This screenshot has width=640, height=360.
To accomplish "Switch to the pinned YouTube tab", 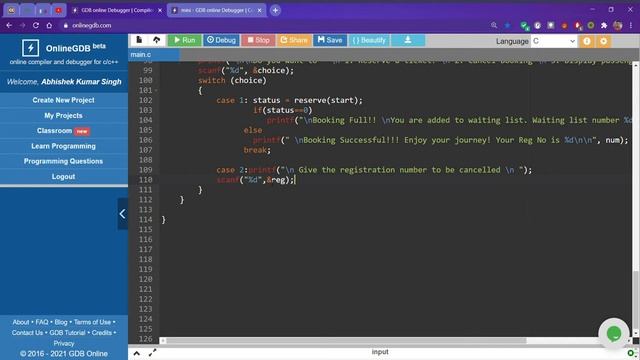I will [58, 10].
